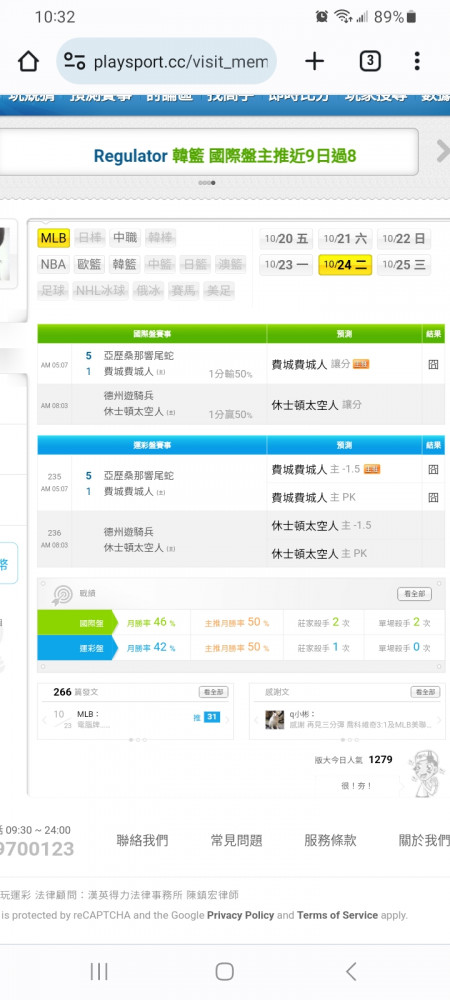Tap Android back navigation button

[x=351, y=971]
